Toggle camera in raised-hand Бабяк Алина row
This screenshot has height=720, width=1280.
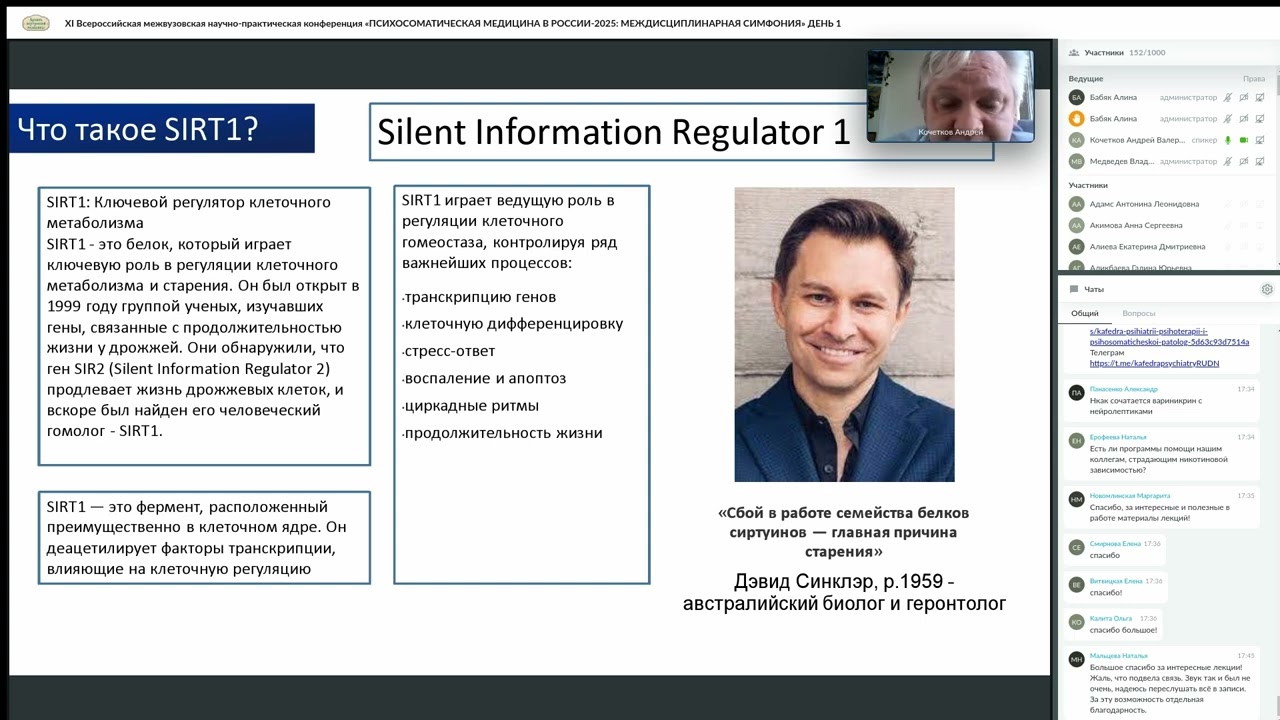tap(1244, 118)
